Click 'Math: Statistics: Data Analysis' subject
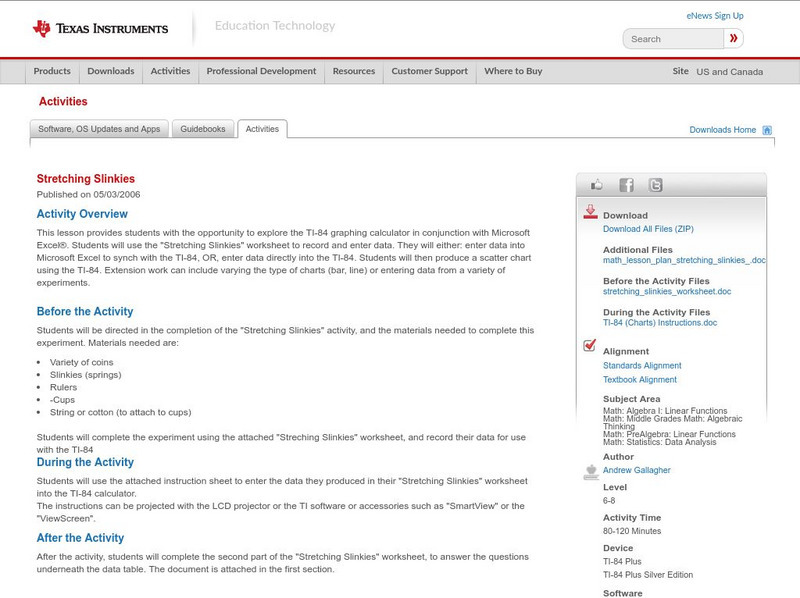The height and width of the screenshot is (598, 800). 660,442
